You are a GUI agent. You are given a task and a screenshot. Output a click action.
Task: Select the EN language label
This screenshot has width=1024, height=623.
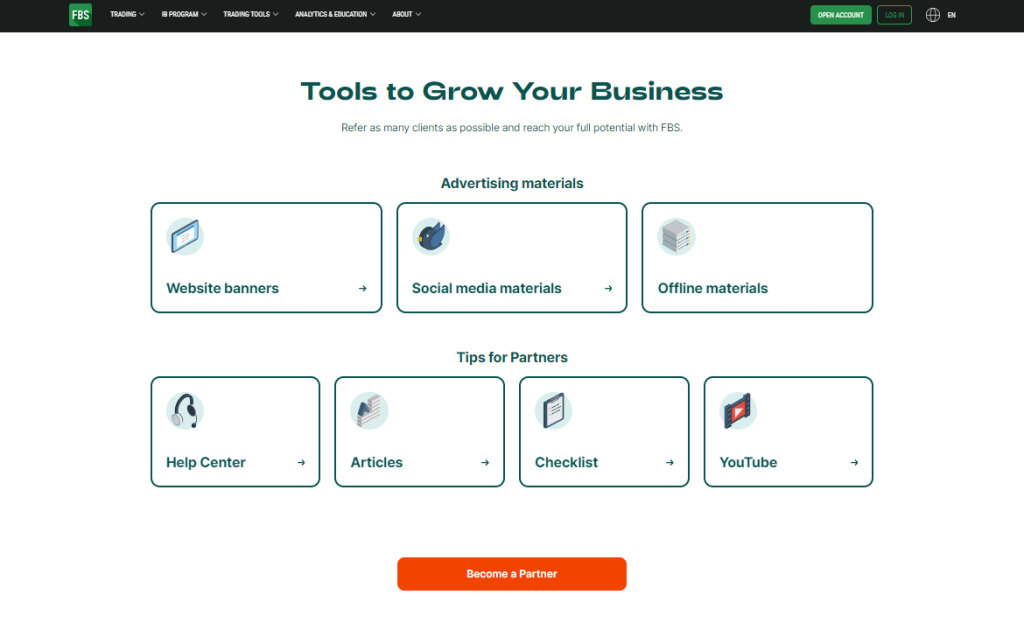[951, 15]
